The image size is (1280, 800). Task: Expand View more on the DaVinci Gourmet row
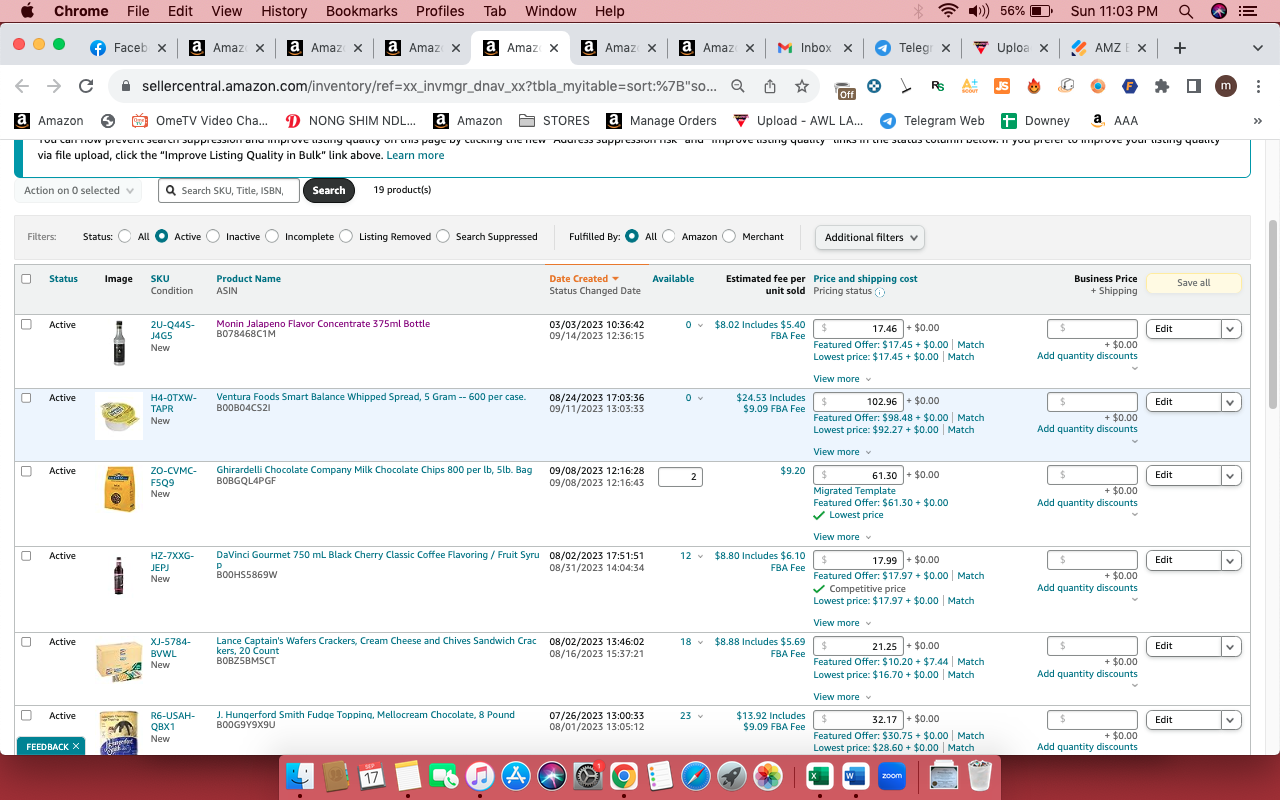[x=842, y=623]
